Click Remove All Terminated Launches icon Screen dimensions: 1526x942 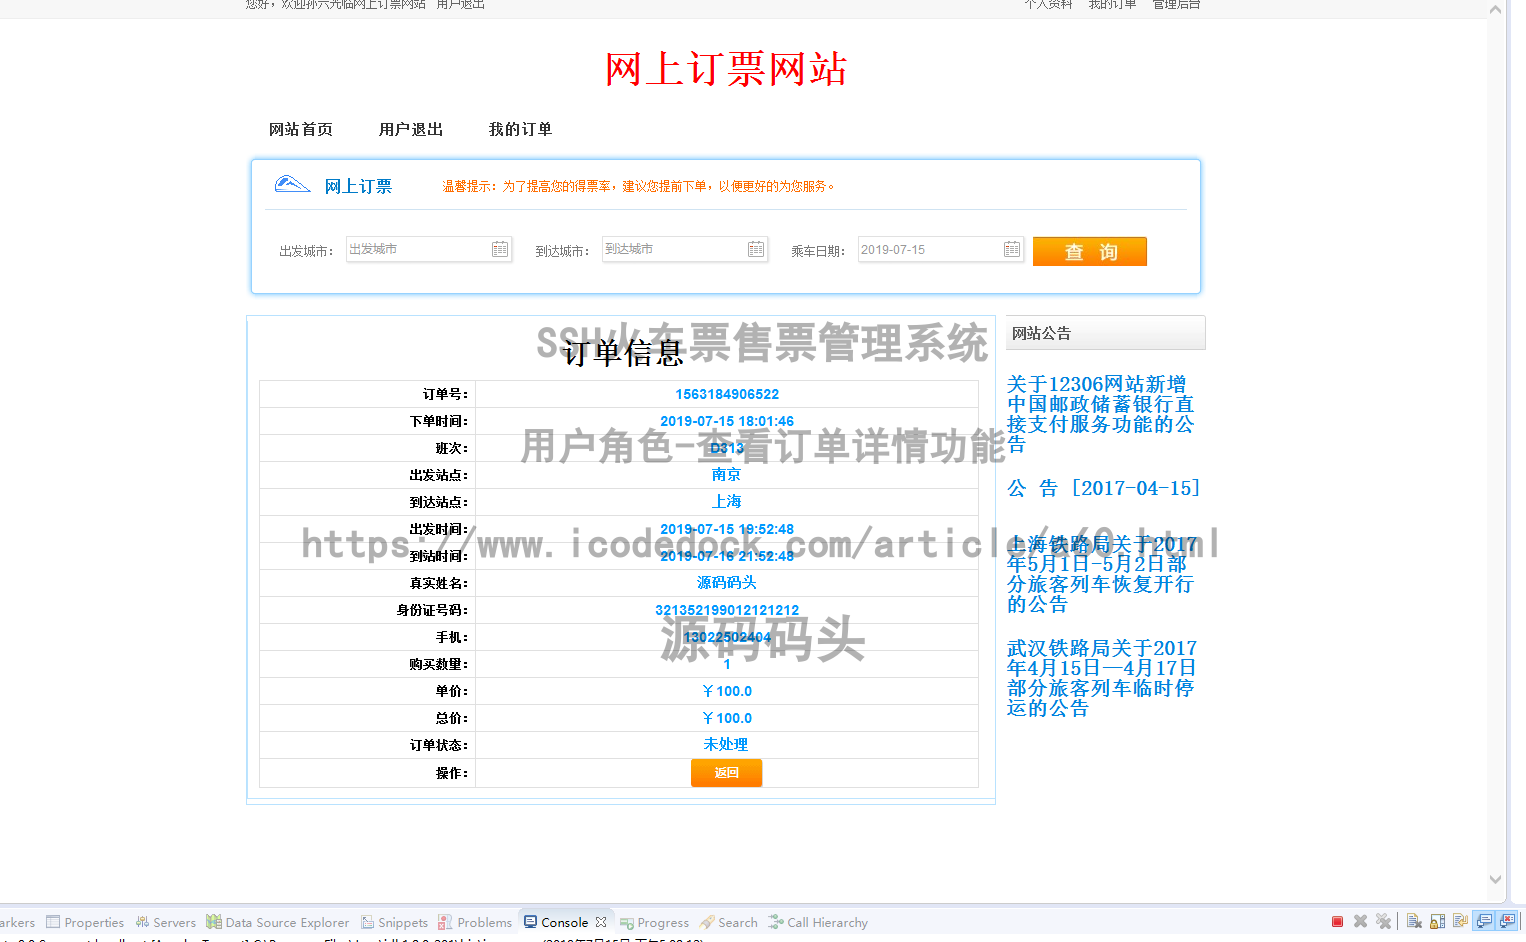(1383, 921)
